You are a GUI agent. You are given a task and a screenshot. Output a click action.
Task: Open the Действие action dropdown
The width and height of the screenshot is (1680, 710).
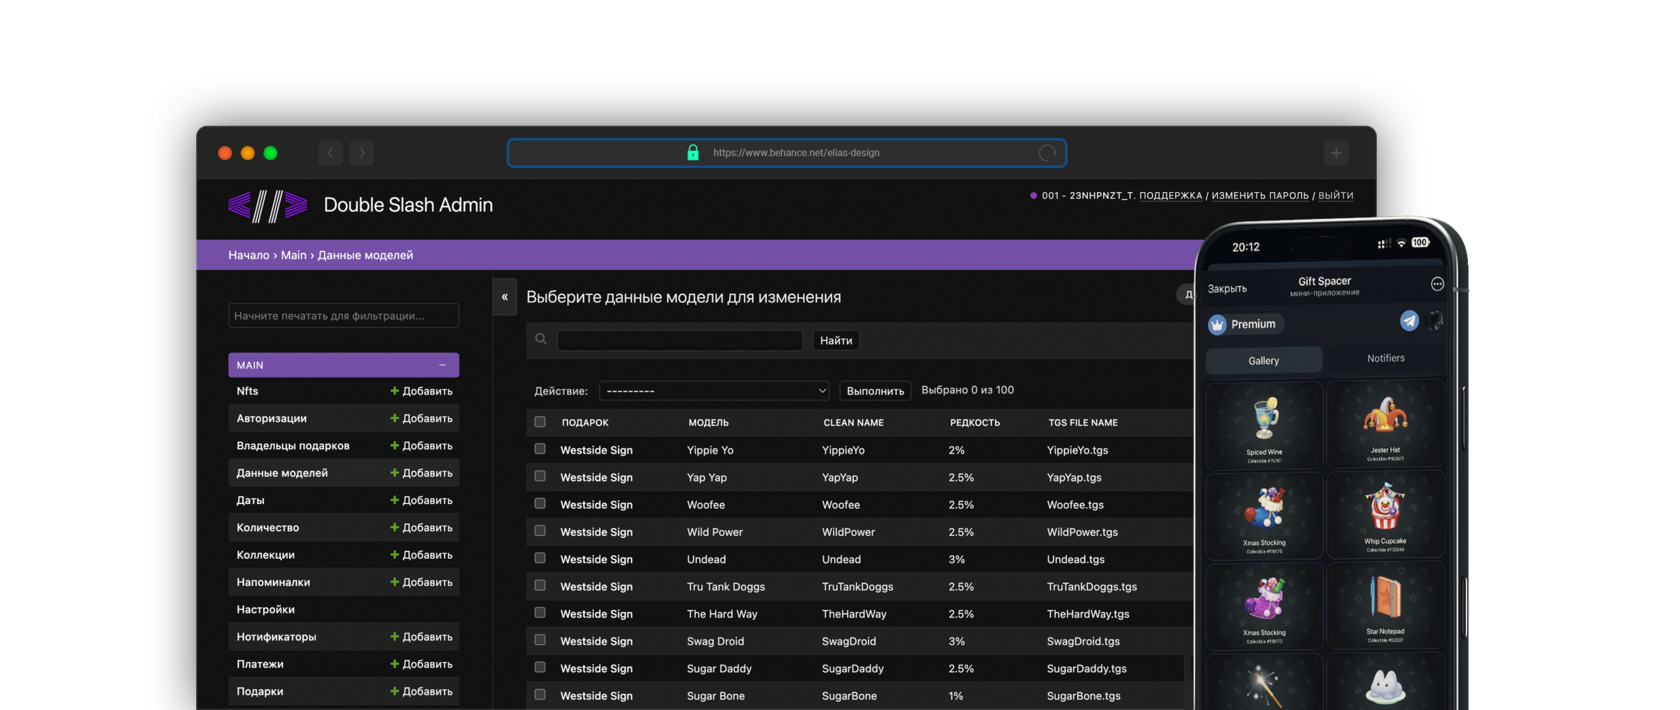coord(714,391)
